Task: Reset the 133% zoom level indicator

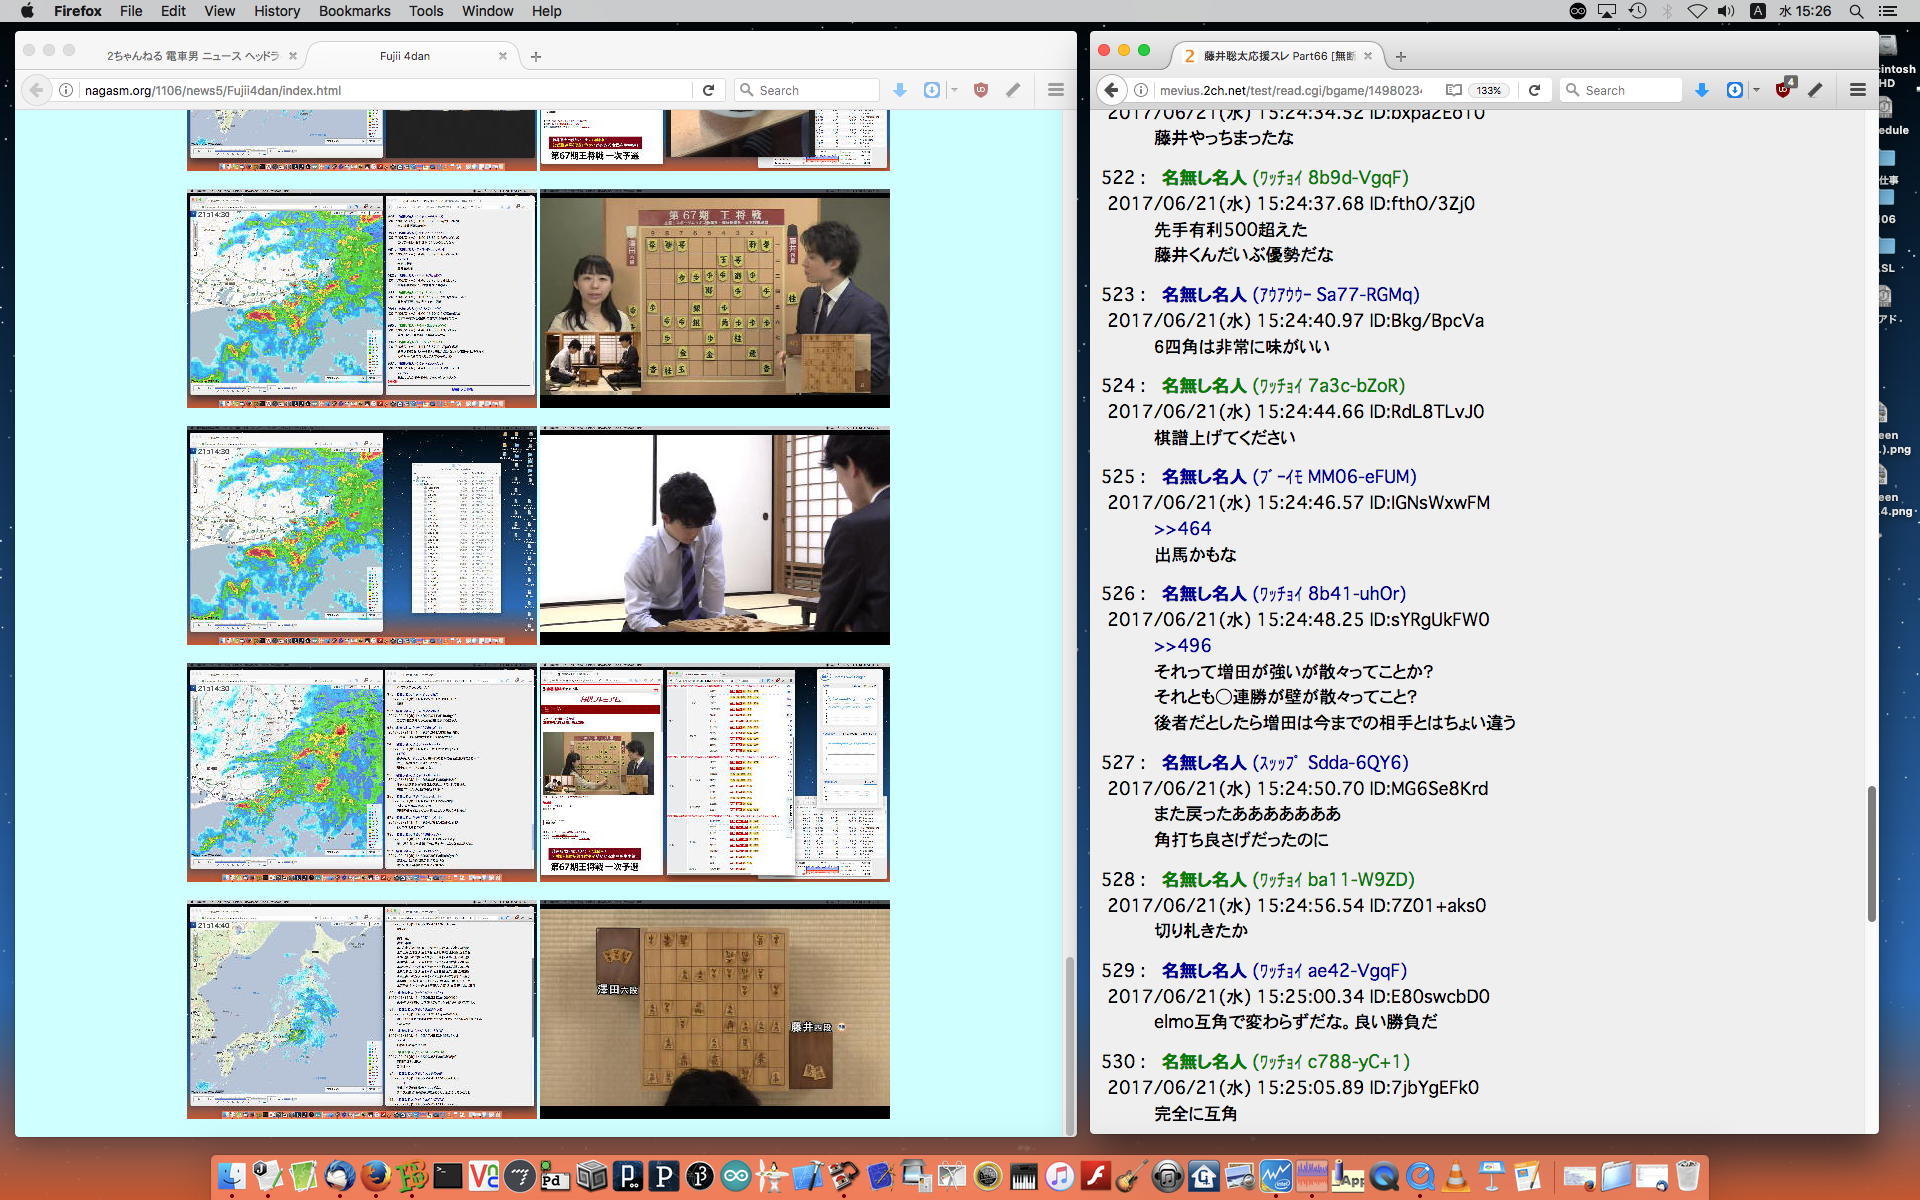Action: click(x=1488, y=90)
